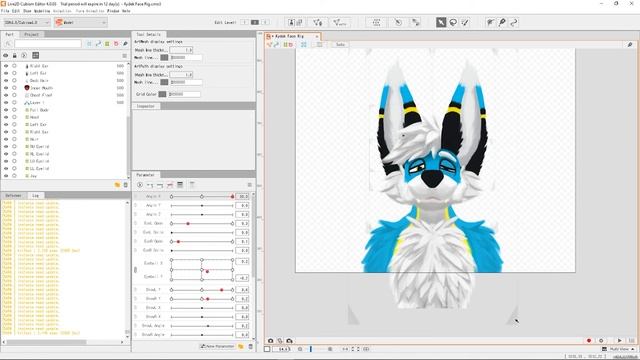This screenshot has height=360, width=640.
Task: Toggle checkbox left of canvas zoom field
Action: [267, 349]
